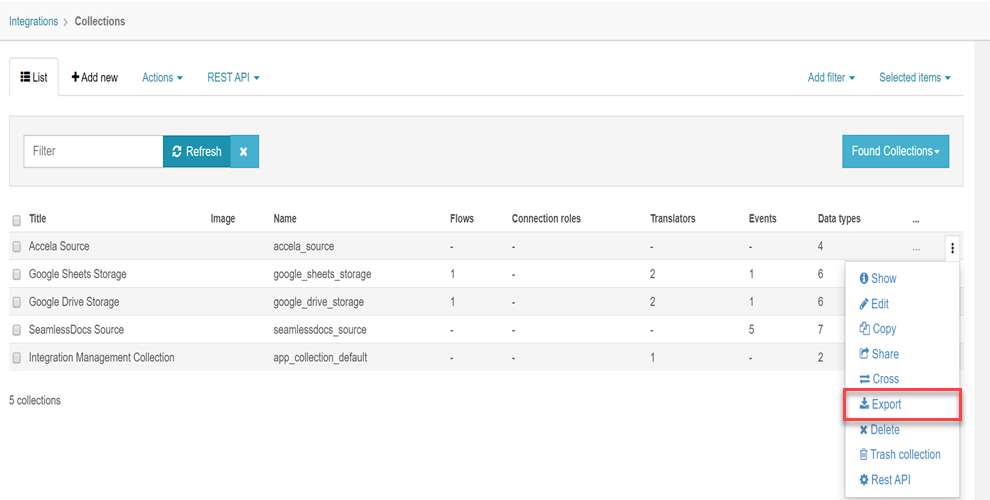The height and width of the screenshot is (500, 990).
Task: Check the Accela Source row checkbox
Action: coord(16,247)
